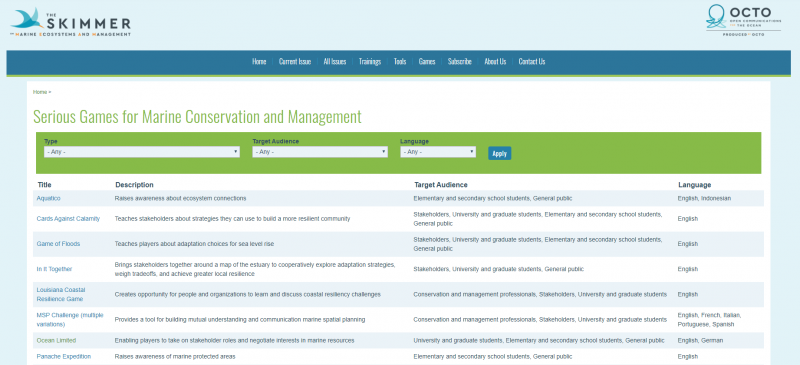Expand the Language filter dropdown

click(x=438, y=152)
